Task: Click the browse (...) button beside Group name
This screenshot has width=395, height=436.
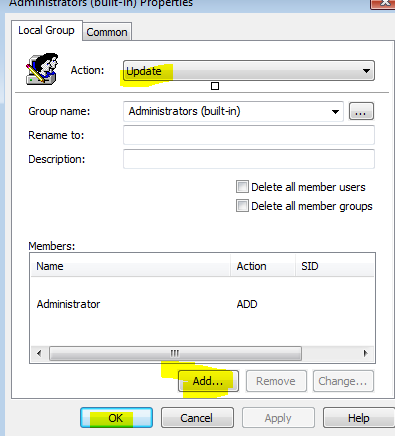Action: (361, 111)
